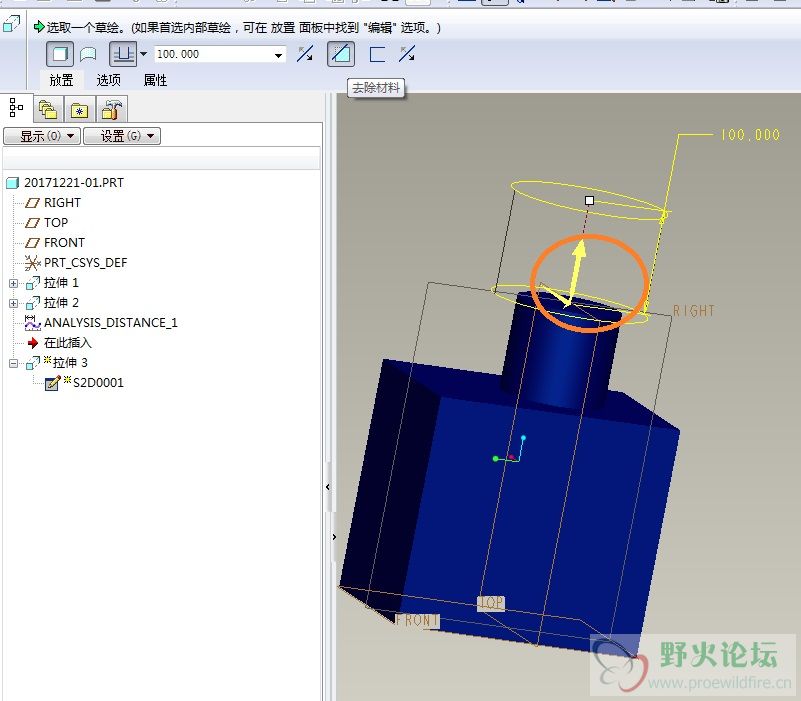Click the red insert-here arrow icon

[x=33, y=342]
